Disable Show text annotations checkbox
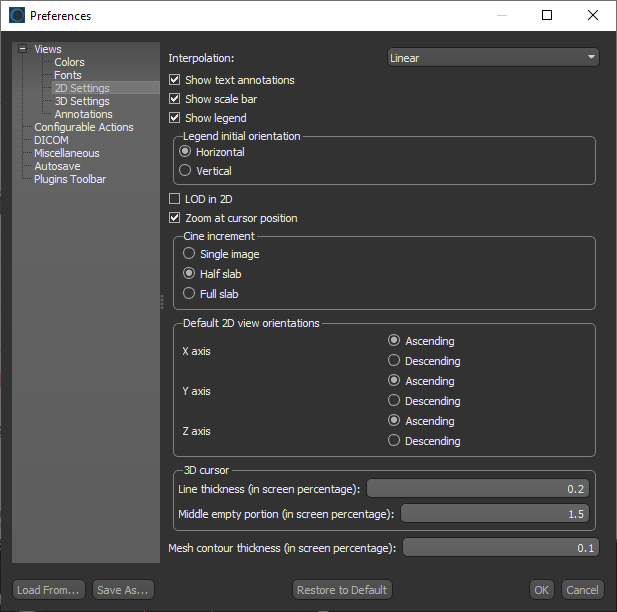 176,80
